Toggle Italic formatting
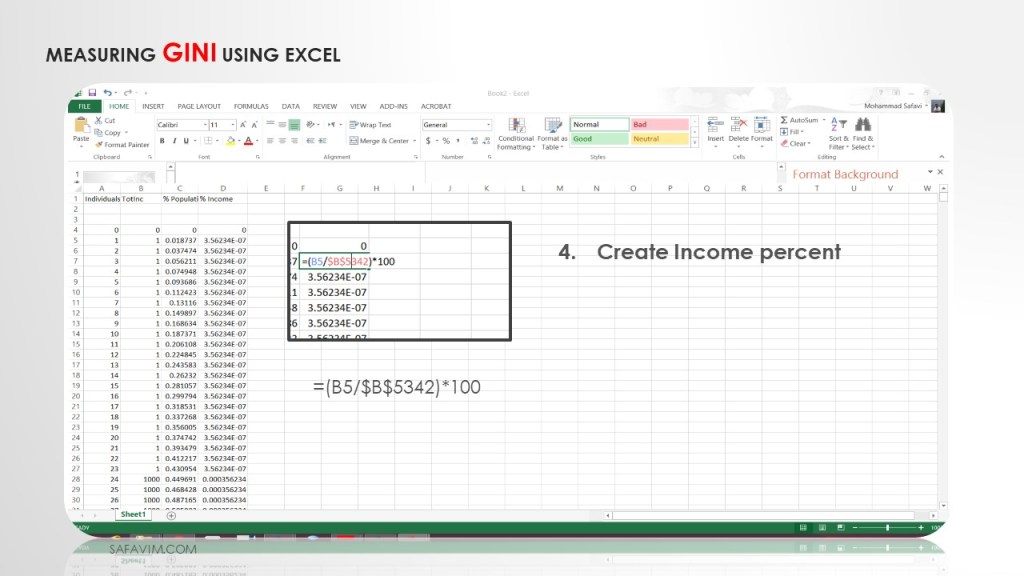 pyautogui.click(x=173, y=141)
